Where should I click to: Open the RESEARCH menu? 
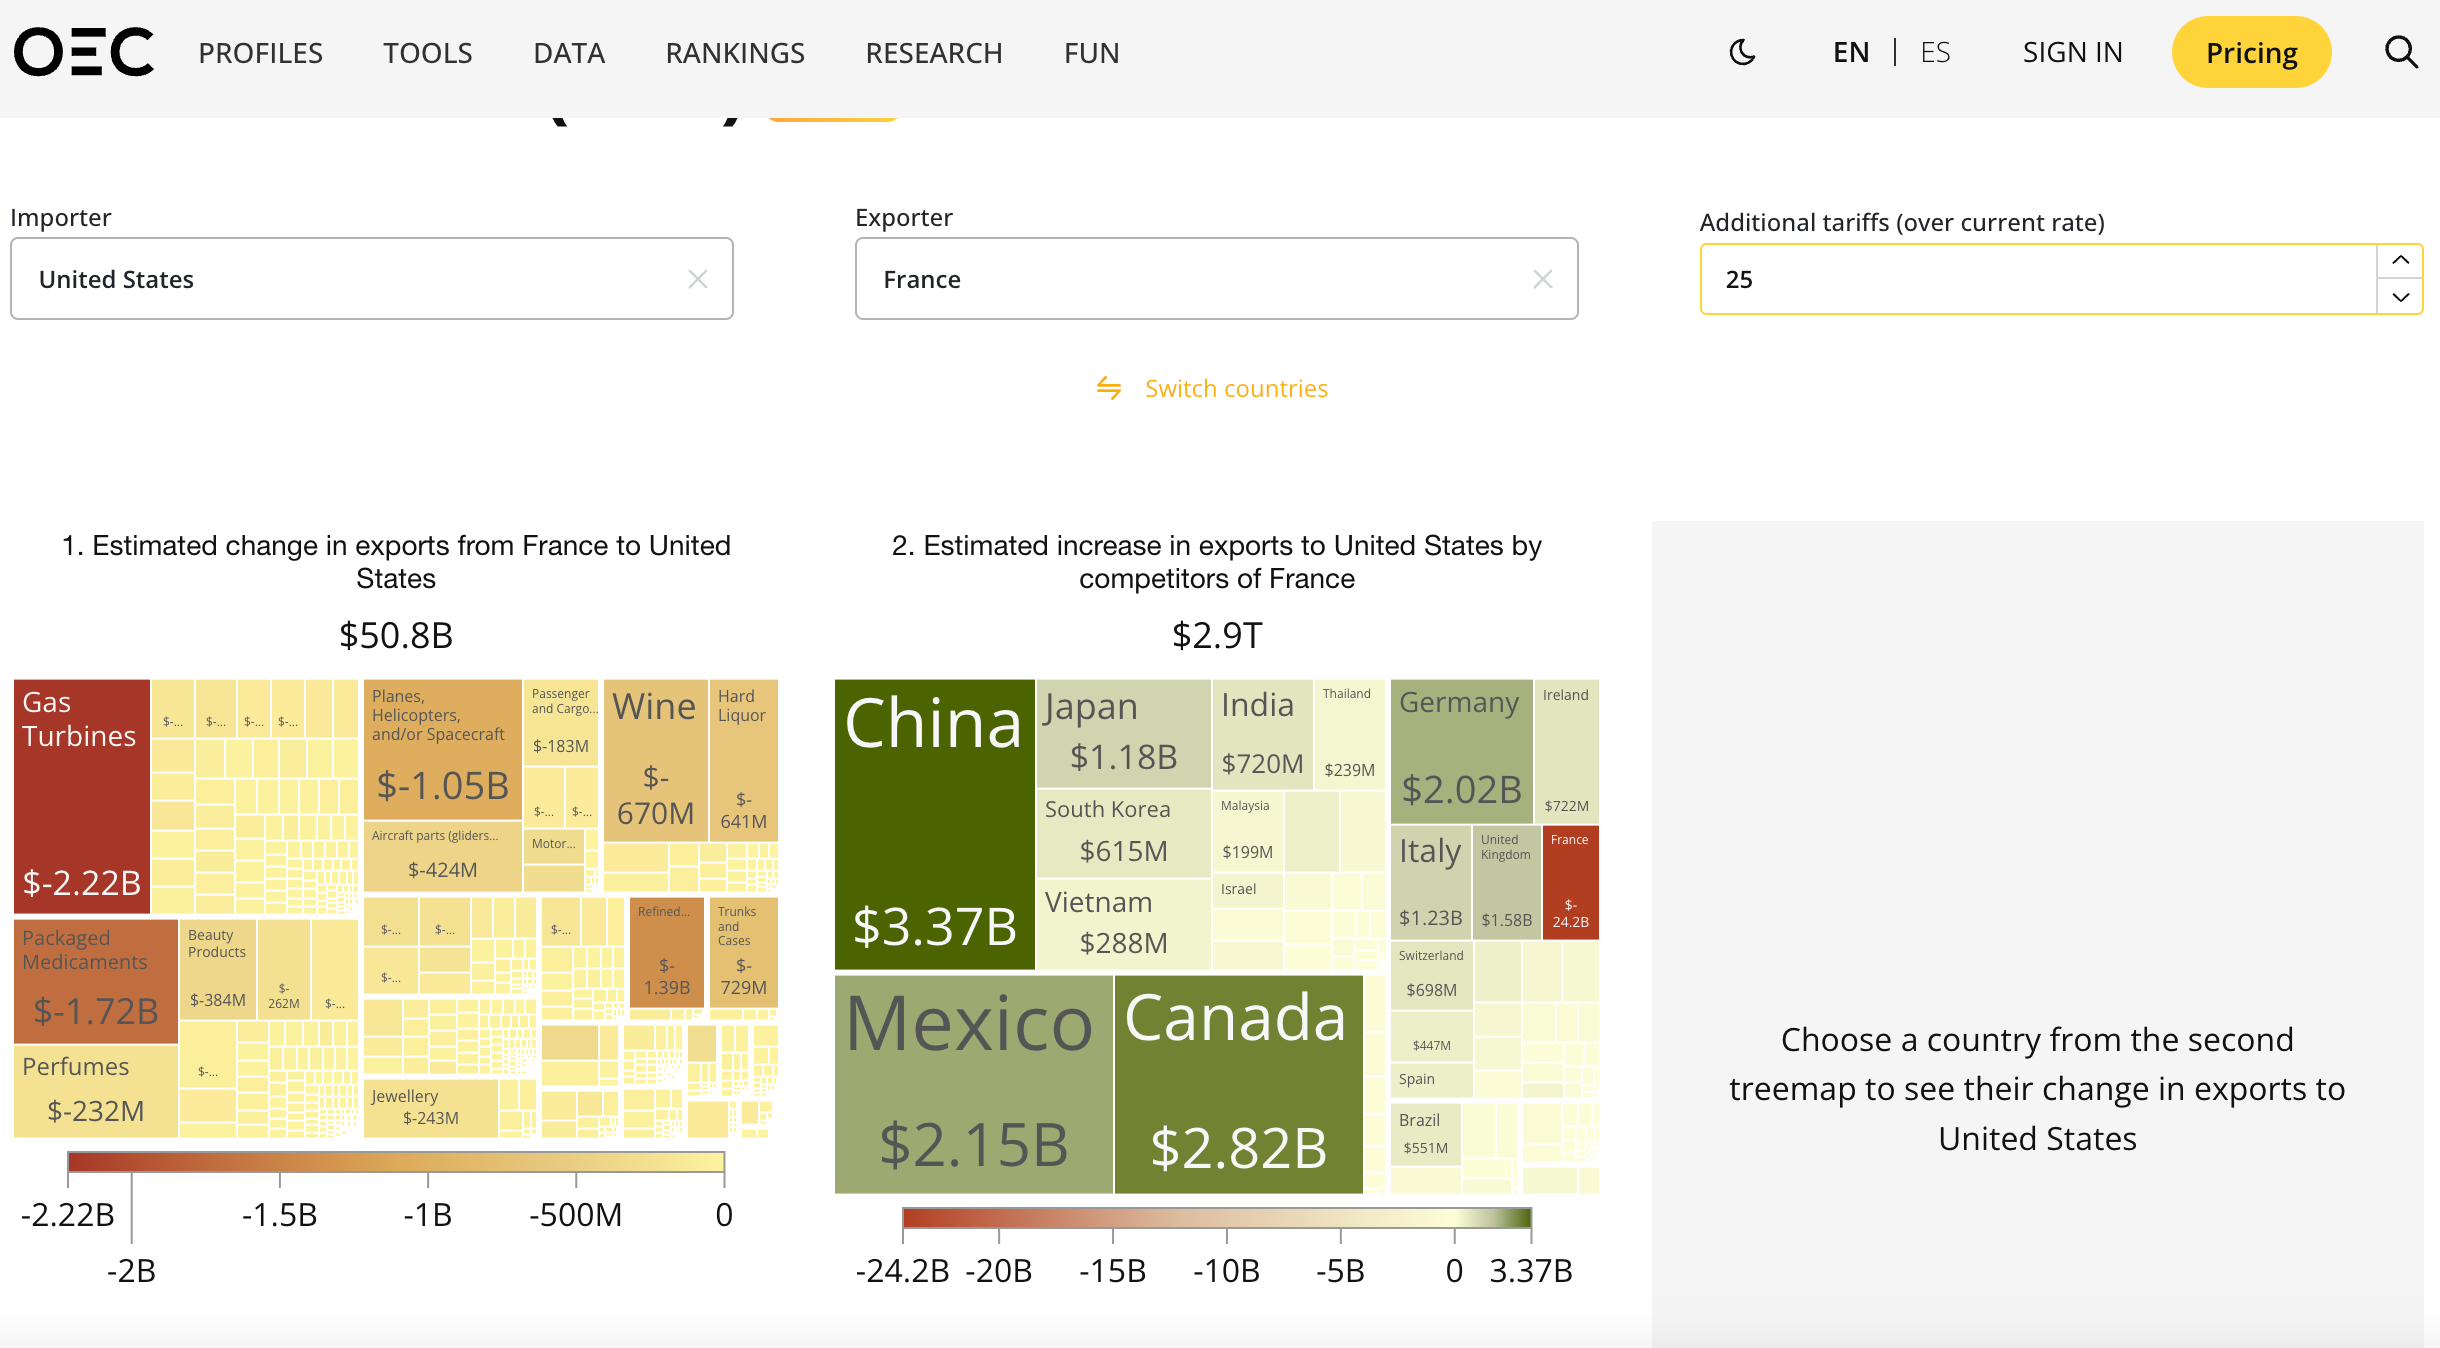(934, 52)
